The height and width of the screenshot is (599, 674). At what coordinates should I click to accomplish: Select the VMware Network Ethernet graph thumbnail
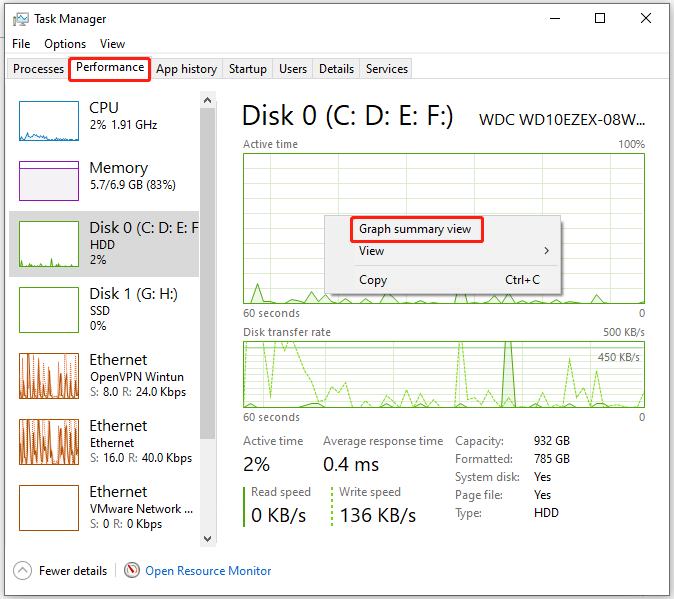click(49, 508)
